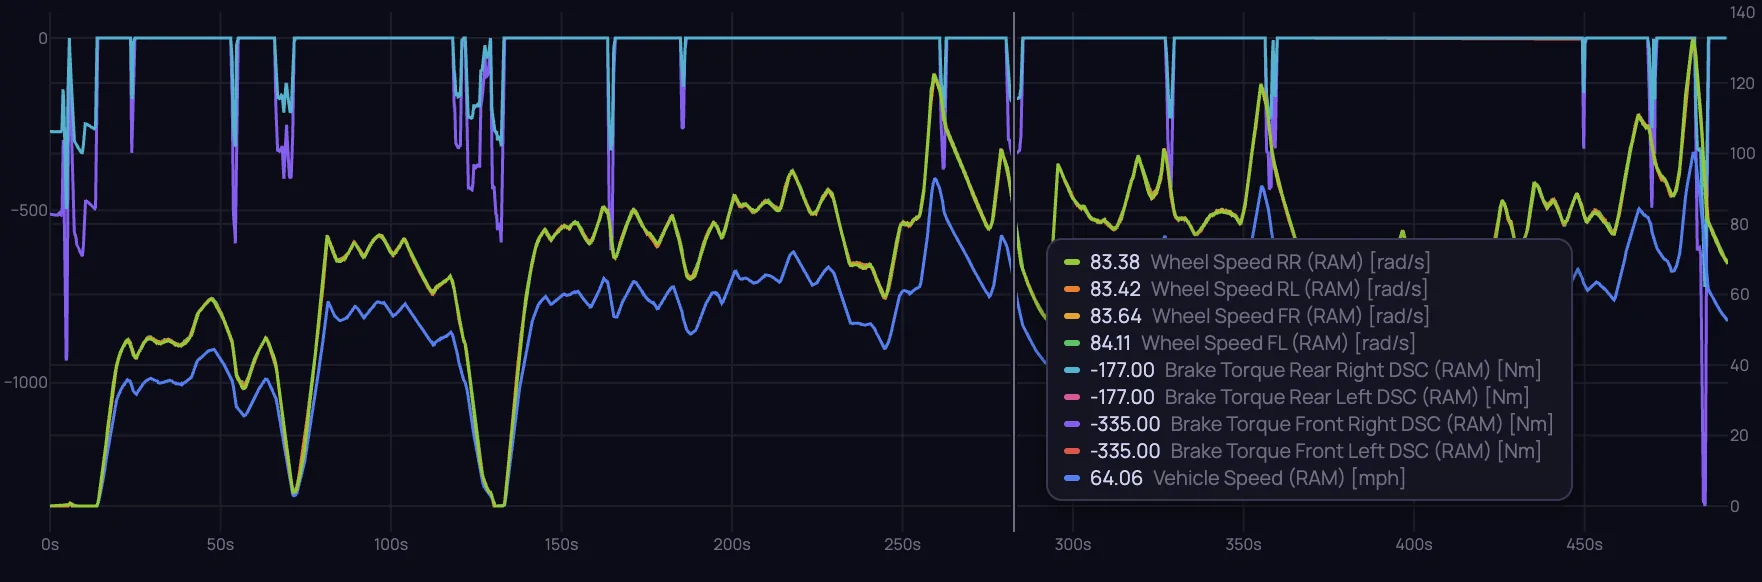The image size is (1762, 582).
Task: Click the '250s' time axis tick label
Action: pyautogui.click(x=902, y=545)
